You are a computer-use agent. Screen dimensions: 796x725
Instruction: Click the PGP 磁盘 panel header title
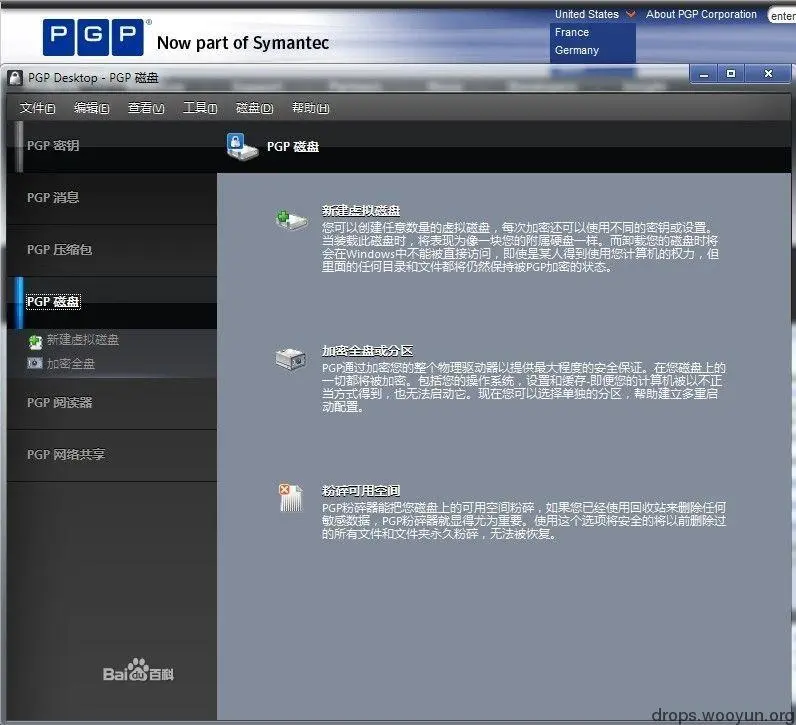293,147
